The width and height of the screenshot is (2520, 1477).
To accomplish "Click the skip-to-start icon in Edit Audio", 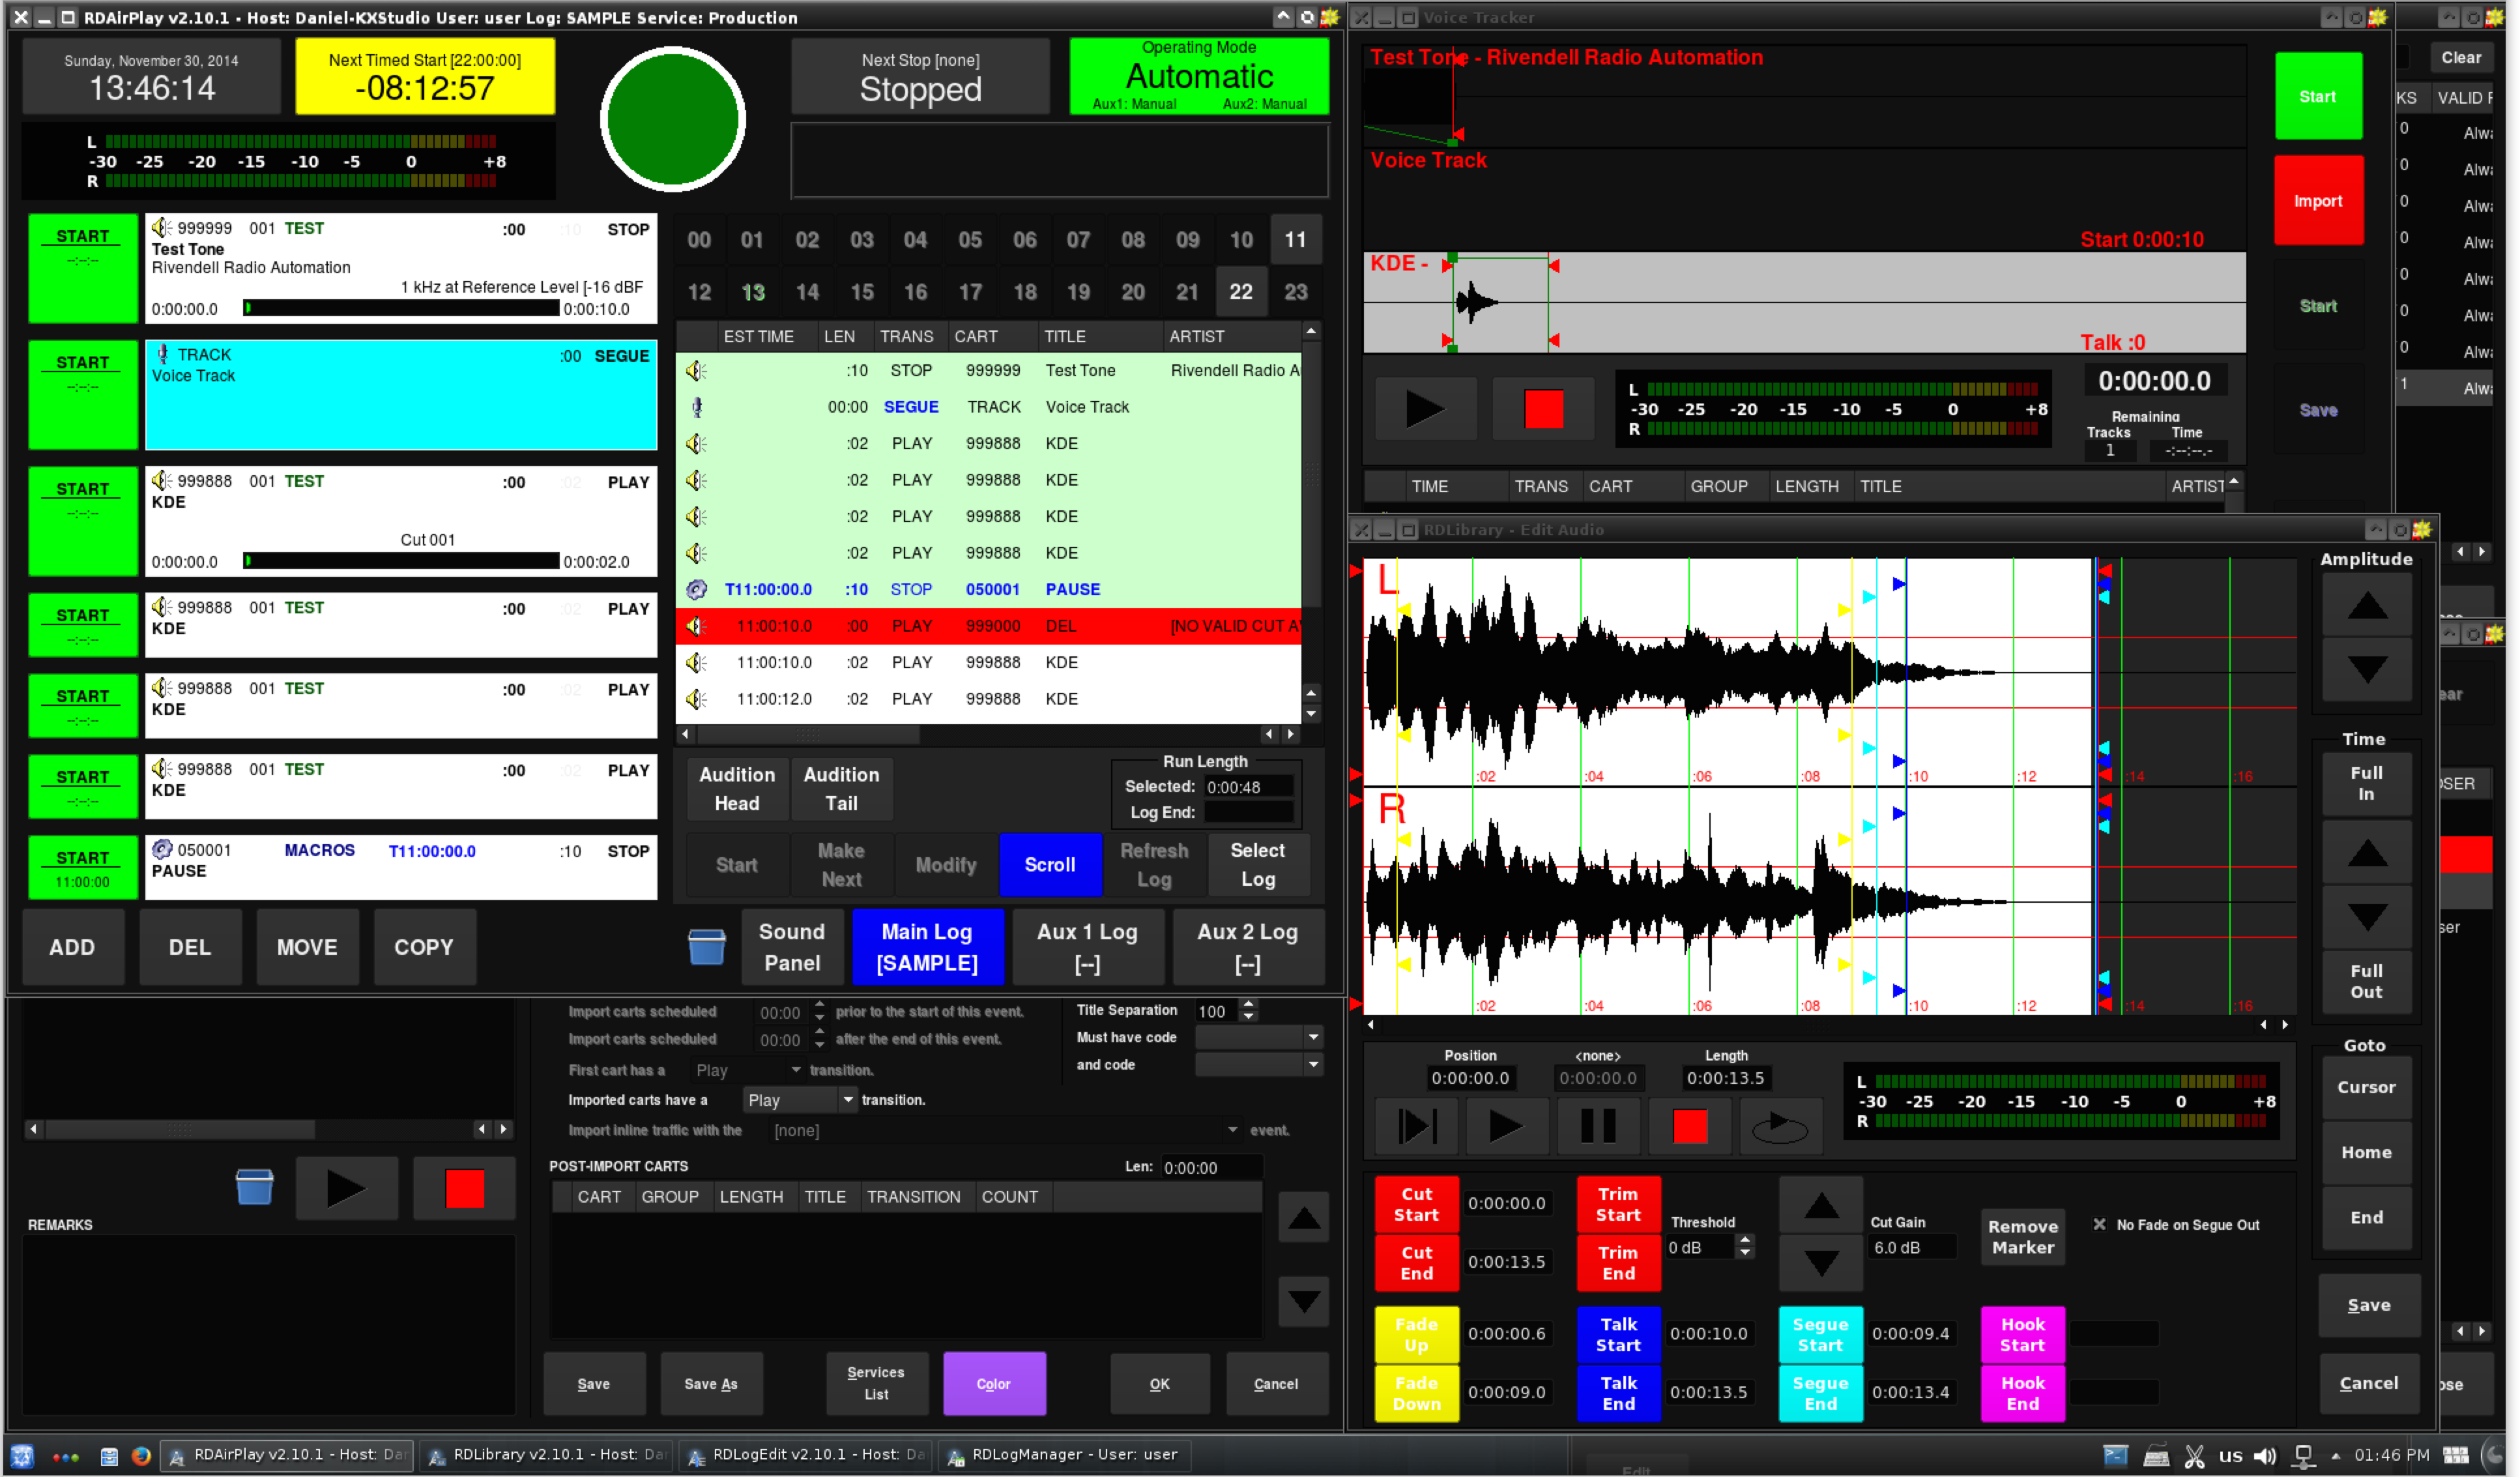I will pos(1416,1125).
